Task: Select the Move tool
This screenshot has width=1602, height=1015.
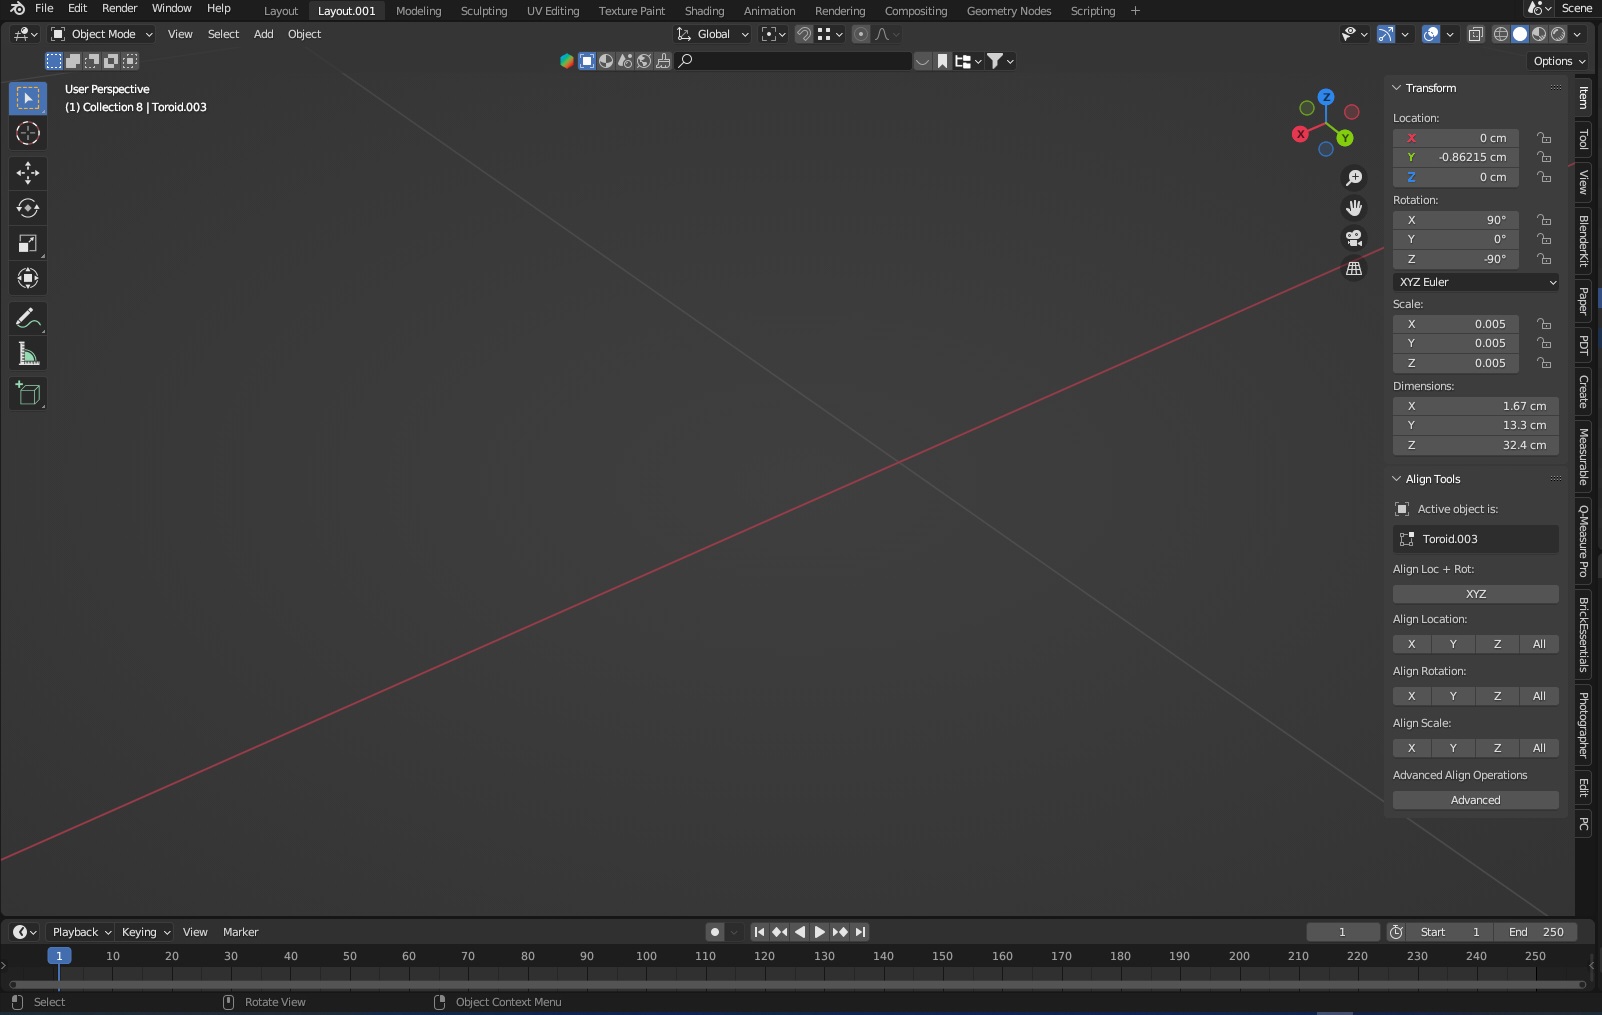Action: 28,173
